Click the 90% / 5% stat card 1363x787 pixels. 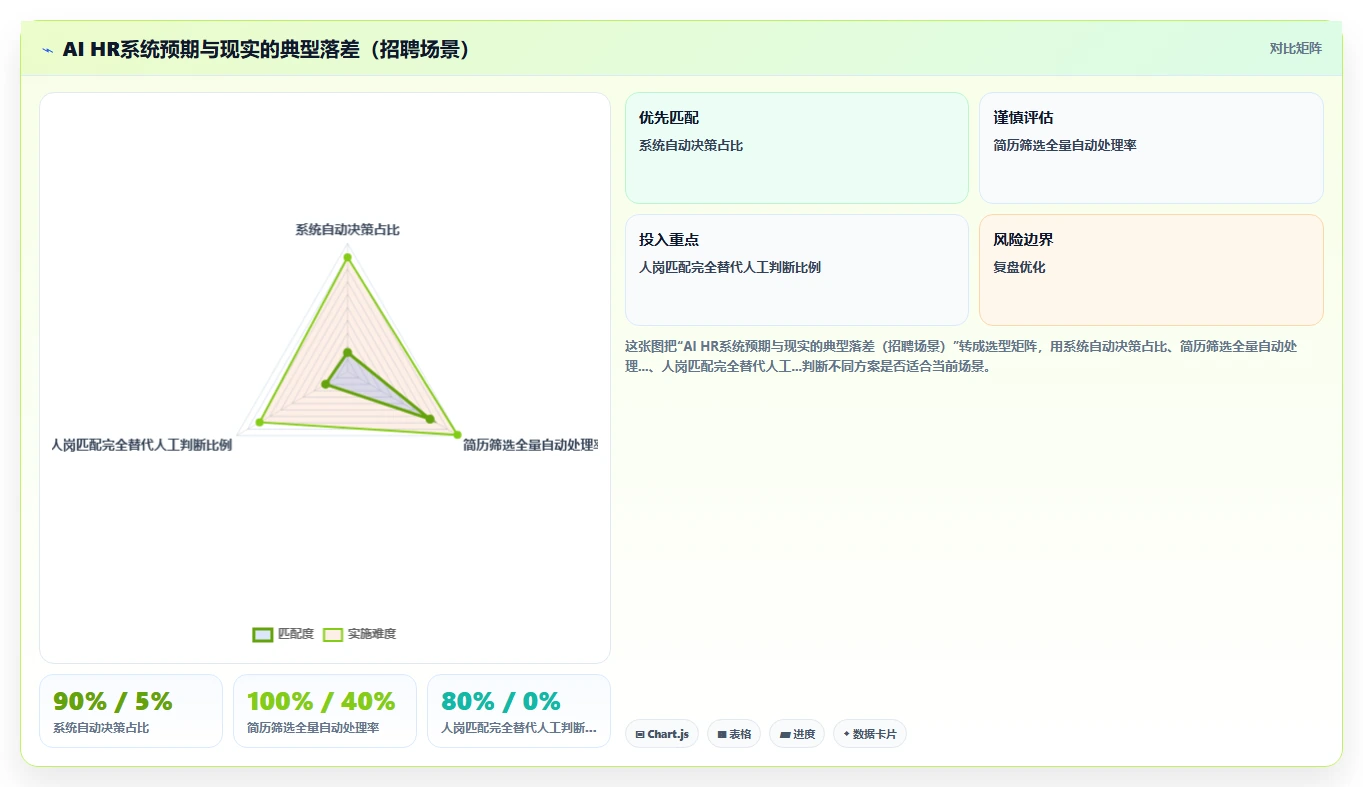pos(131,711)
